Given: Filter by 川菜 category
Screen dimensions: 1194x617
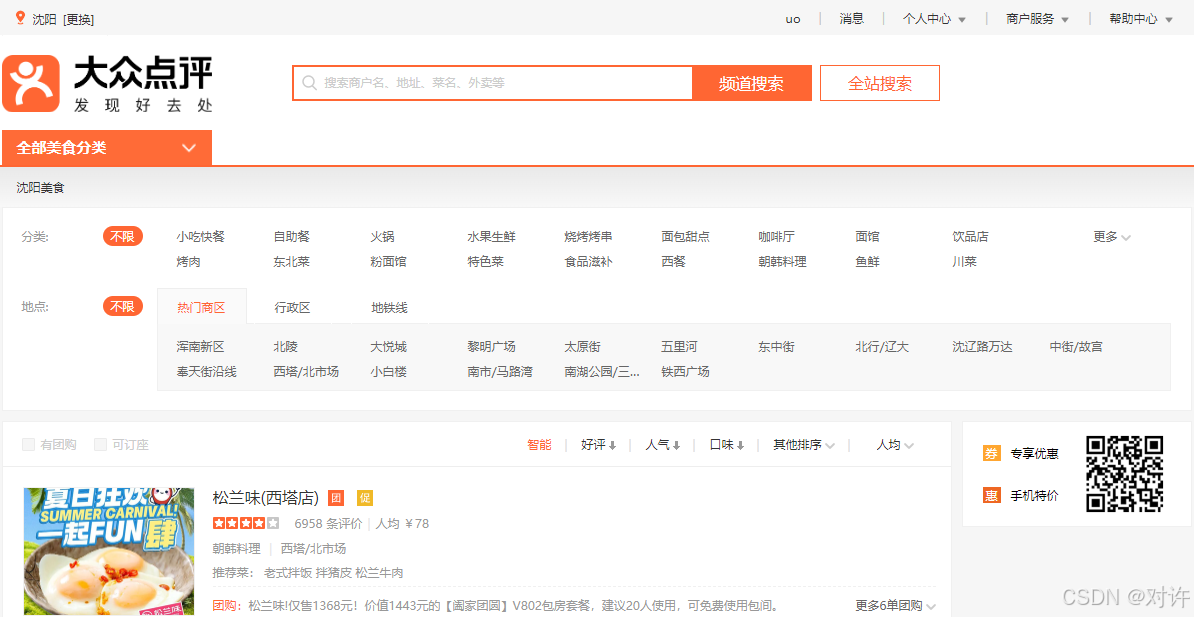Looking at the screenshot, I should coord(964,261).
